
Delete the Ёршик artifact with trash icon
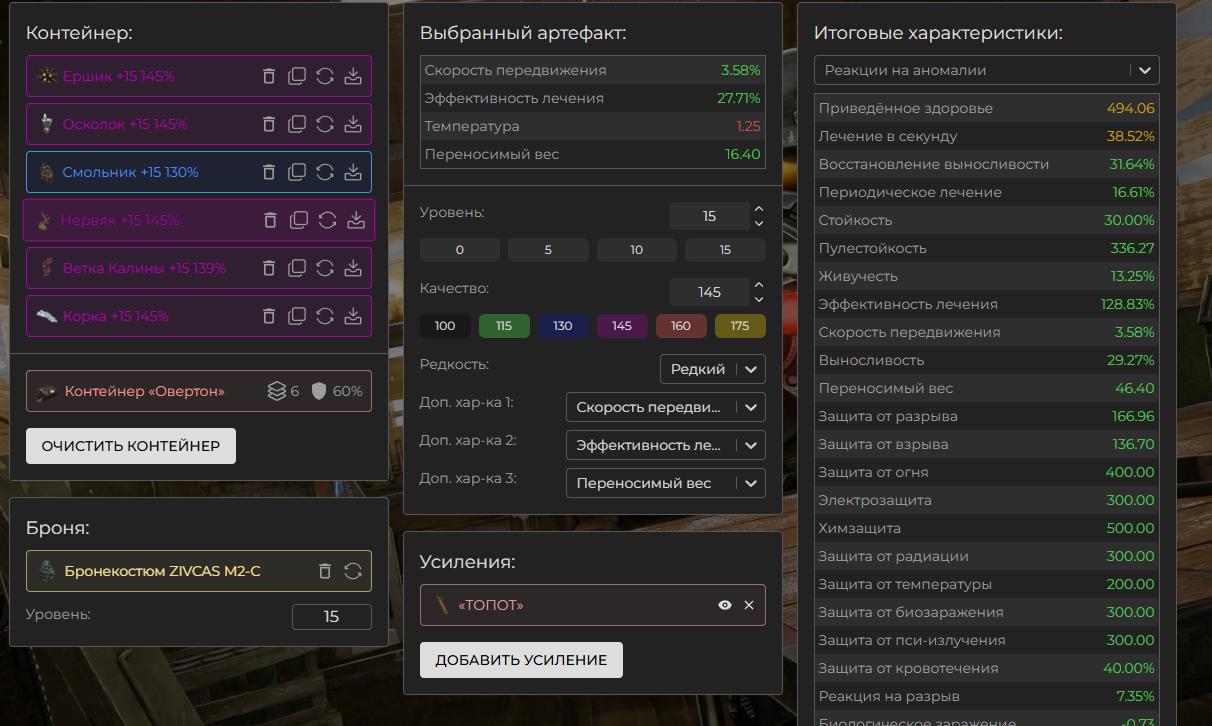[x=269, y=76]
